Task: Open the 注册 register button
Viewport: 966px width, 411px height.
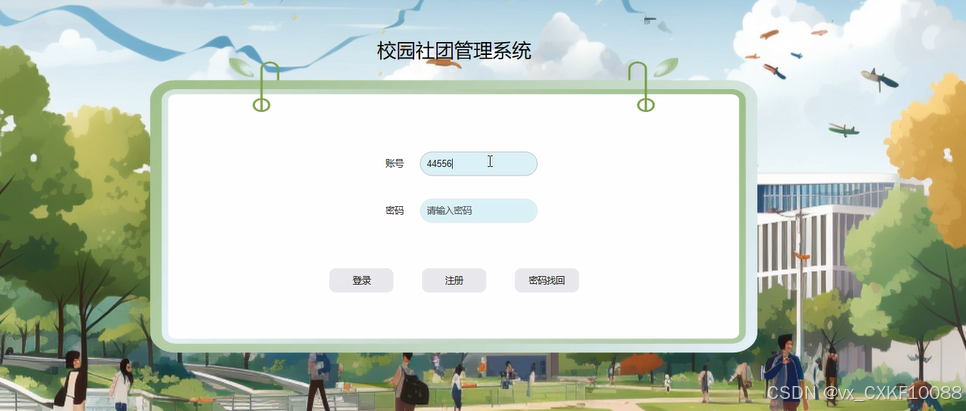Action: (x=454, y=280)
